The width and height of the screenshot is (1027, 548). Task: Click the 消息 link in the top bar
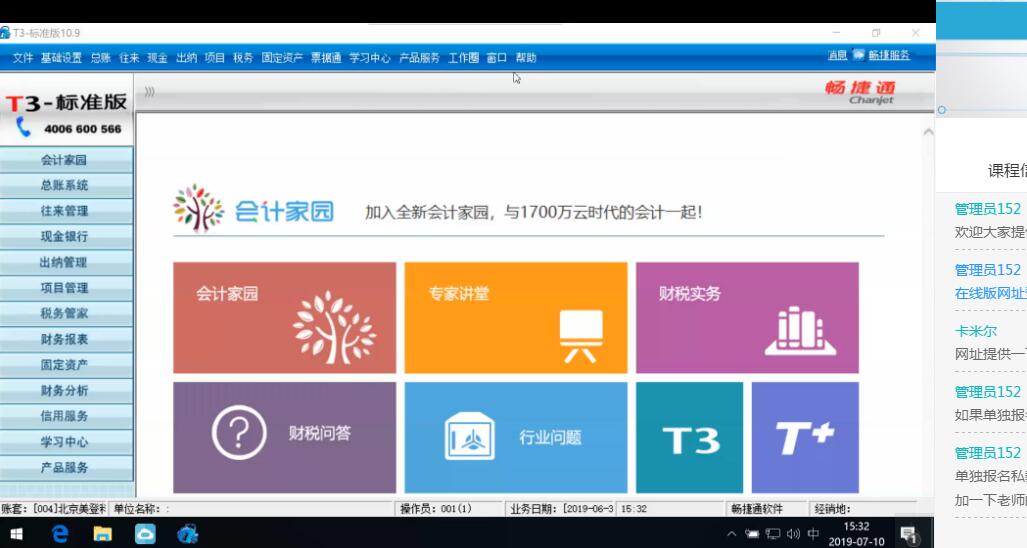[837, 56]
